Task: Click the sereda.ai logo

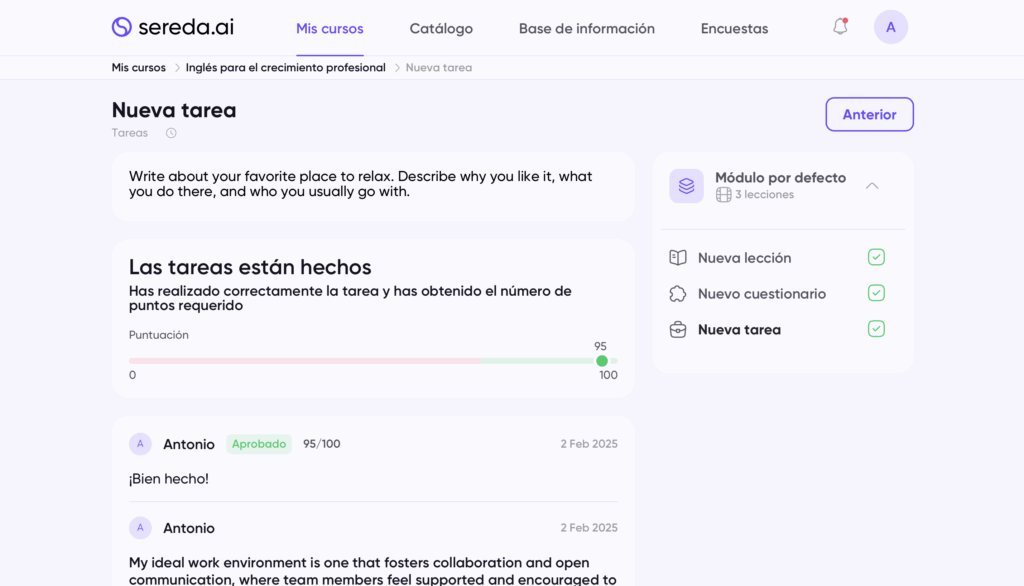Action: tap(172, 27)
